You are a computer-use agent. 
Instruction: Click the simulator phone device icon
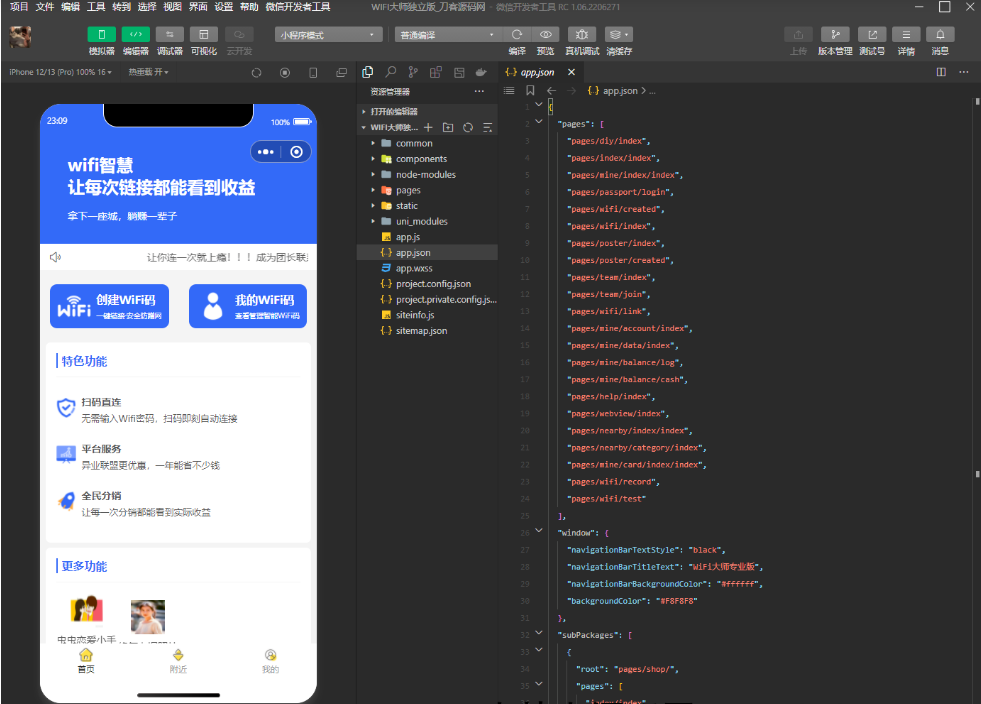click(x=313, y=73)
